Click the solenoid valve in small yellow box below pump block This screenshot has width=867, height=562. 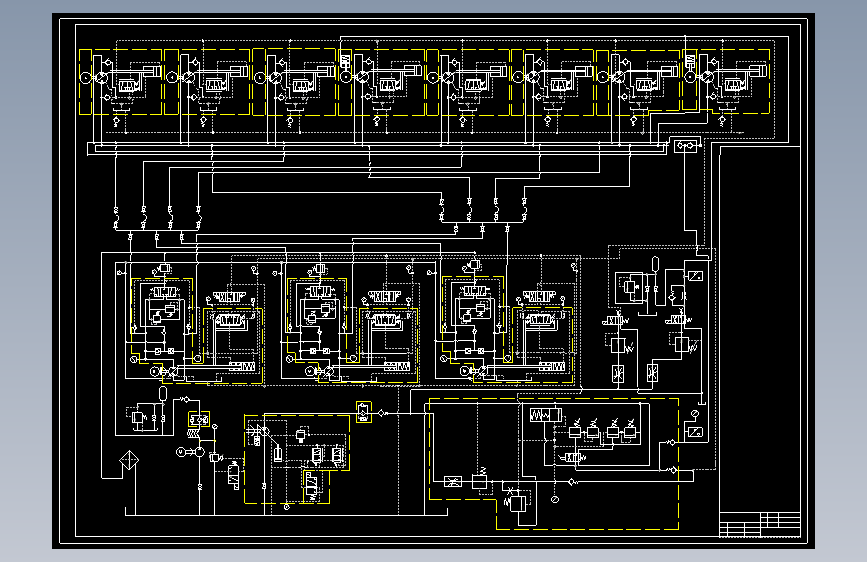click(x=312, y=486)
